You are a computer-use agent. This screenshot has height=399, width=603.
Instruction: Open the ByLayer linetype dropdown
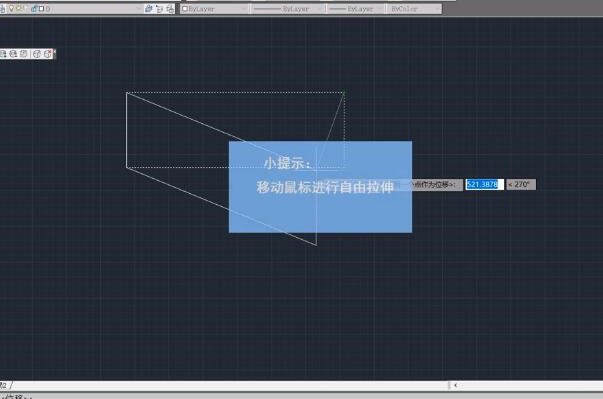tap(288, 8)
